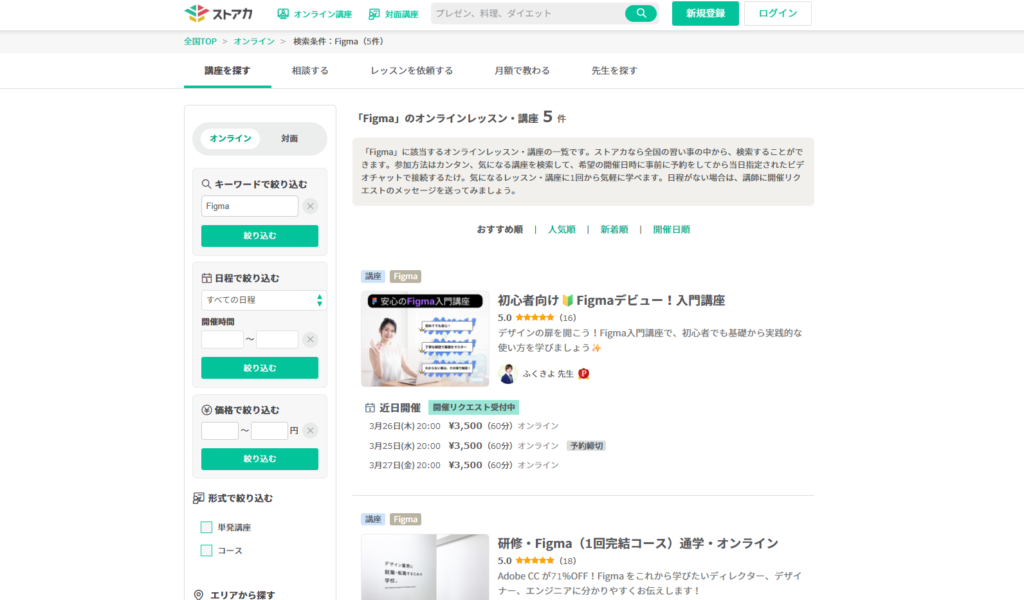Image resolution: width=1024 pixels, height=600 pixels.
Task: Switch to the 対面 toggle option
Action: (x=289, y=138)
